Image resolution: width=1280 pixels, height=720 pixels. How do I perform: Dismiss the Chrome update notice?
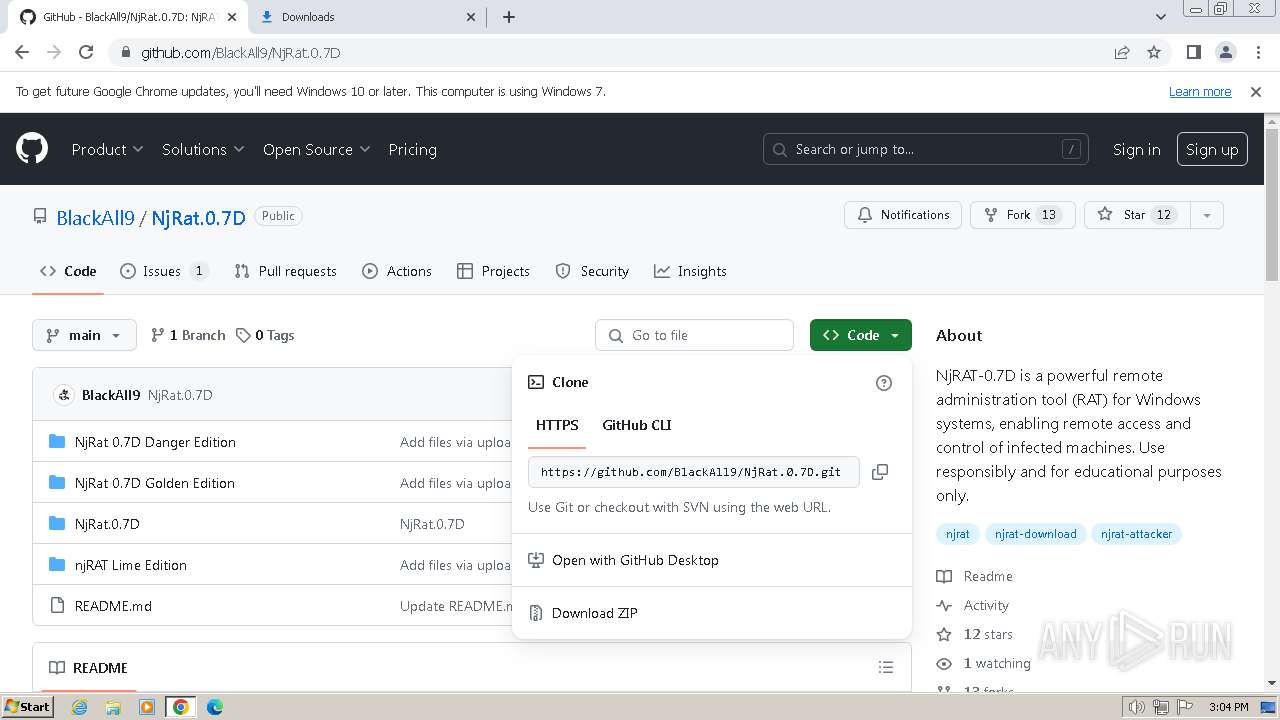coord(1256,91)
